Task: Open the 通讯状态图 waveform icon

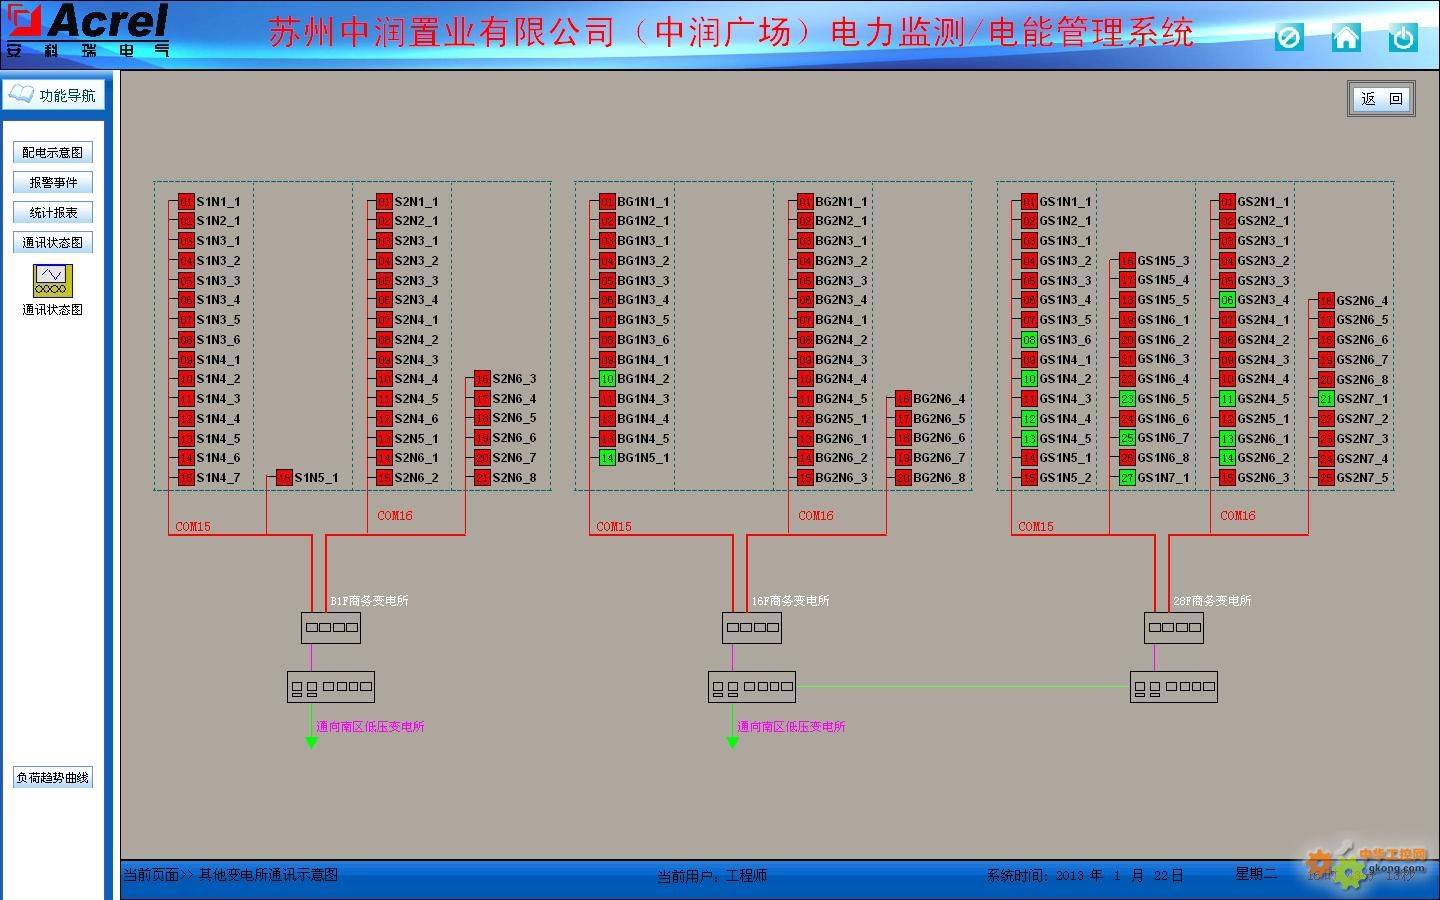Action: 52,281
